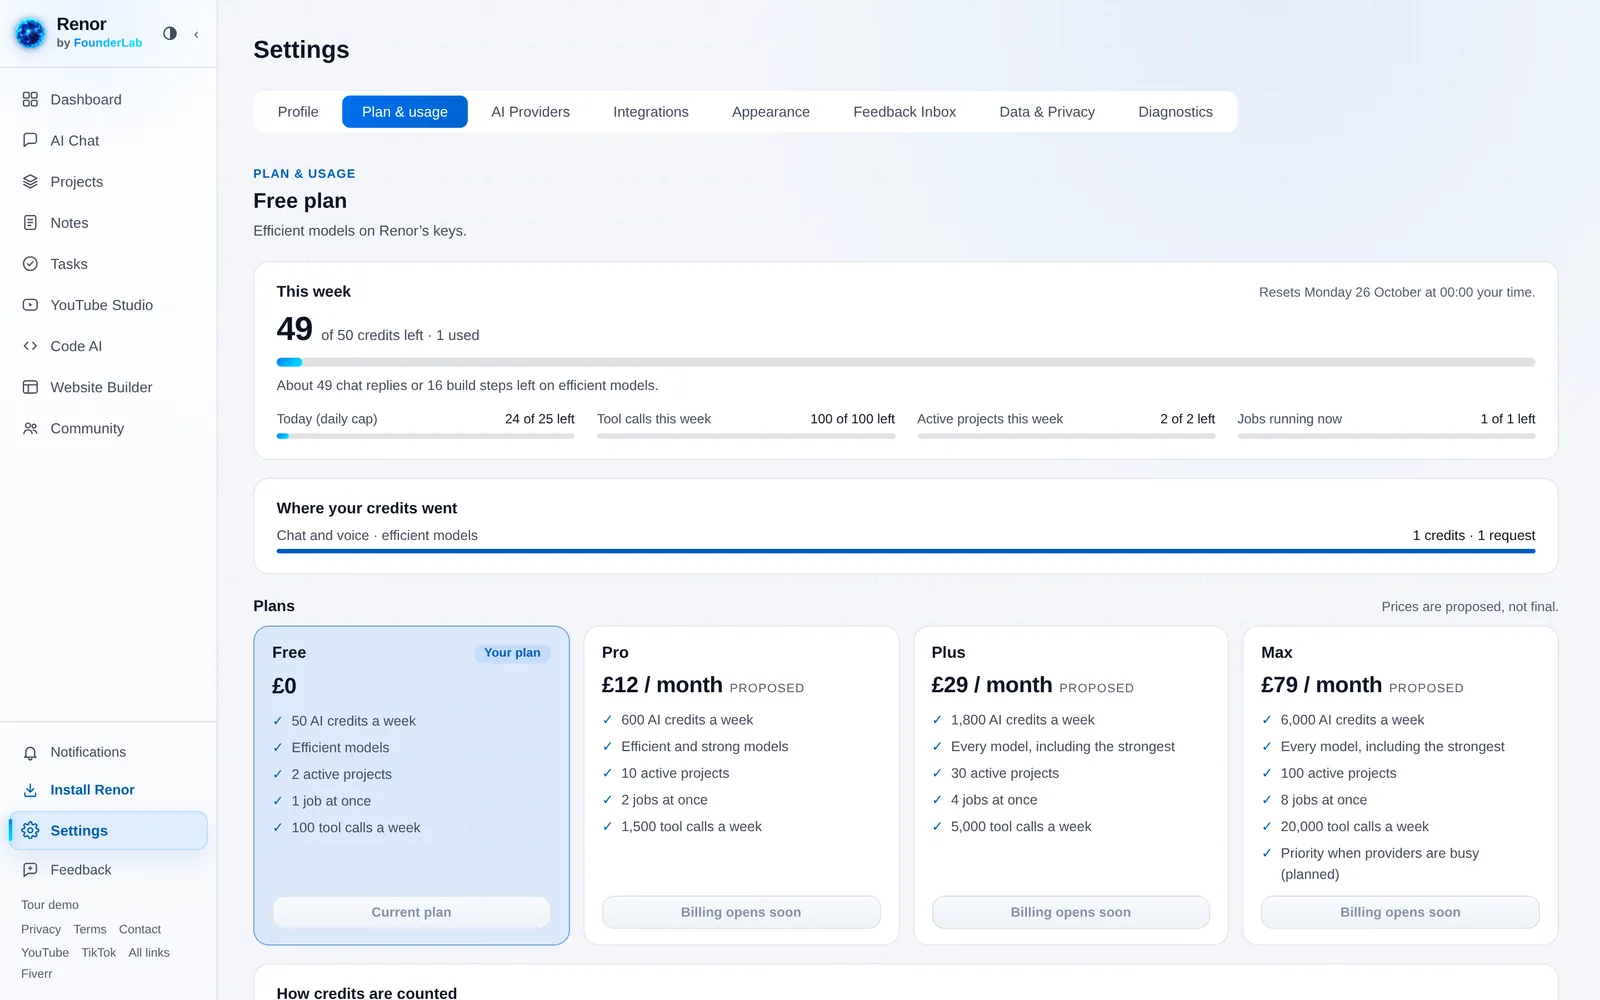
Task: Open the Fiverr footer link
Action: tap(37, 974)
